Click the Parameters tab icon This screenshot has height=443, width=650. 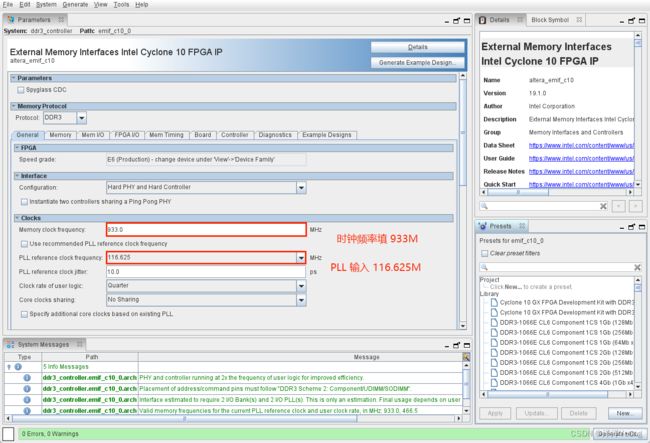[11, 19]
